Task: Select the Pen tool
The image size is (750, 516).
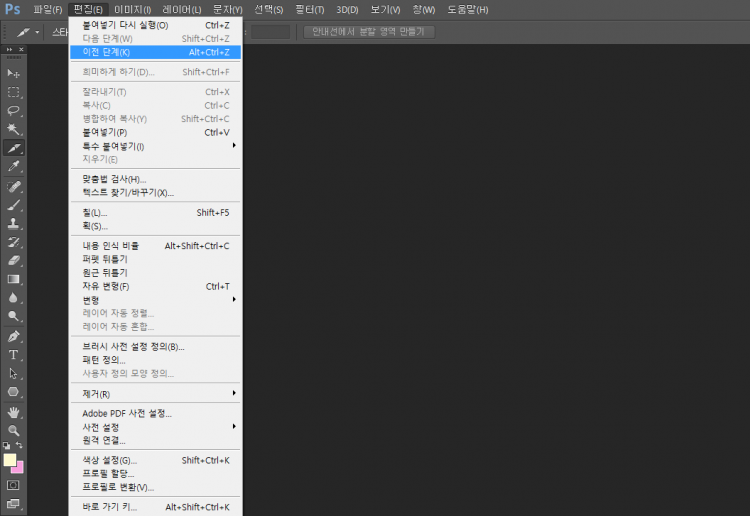Action: [14, 336]
